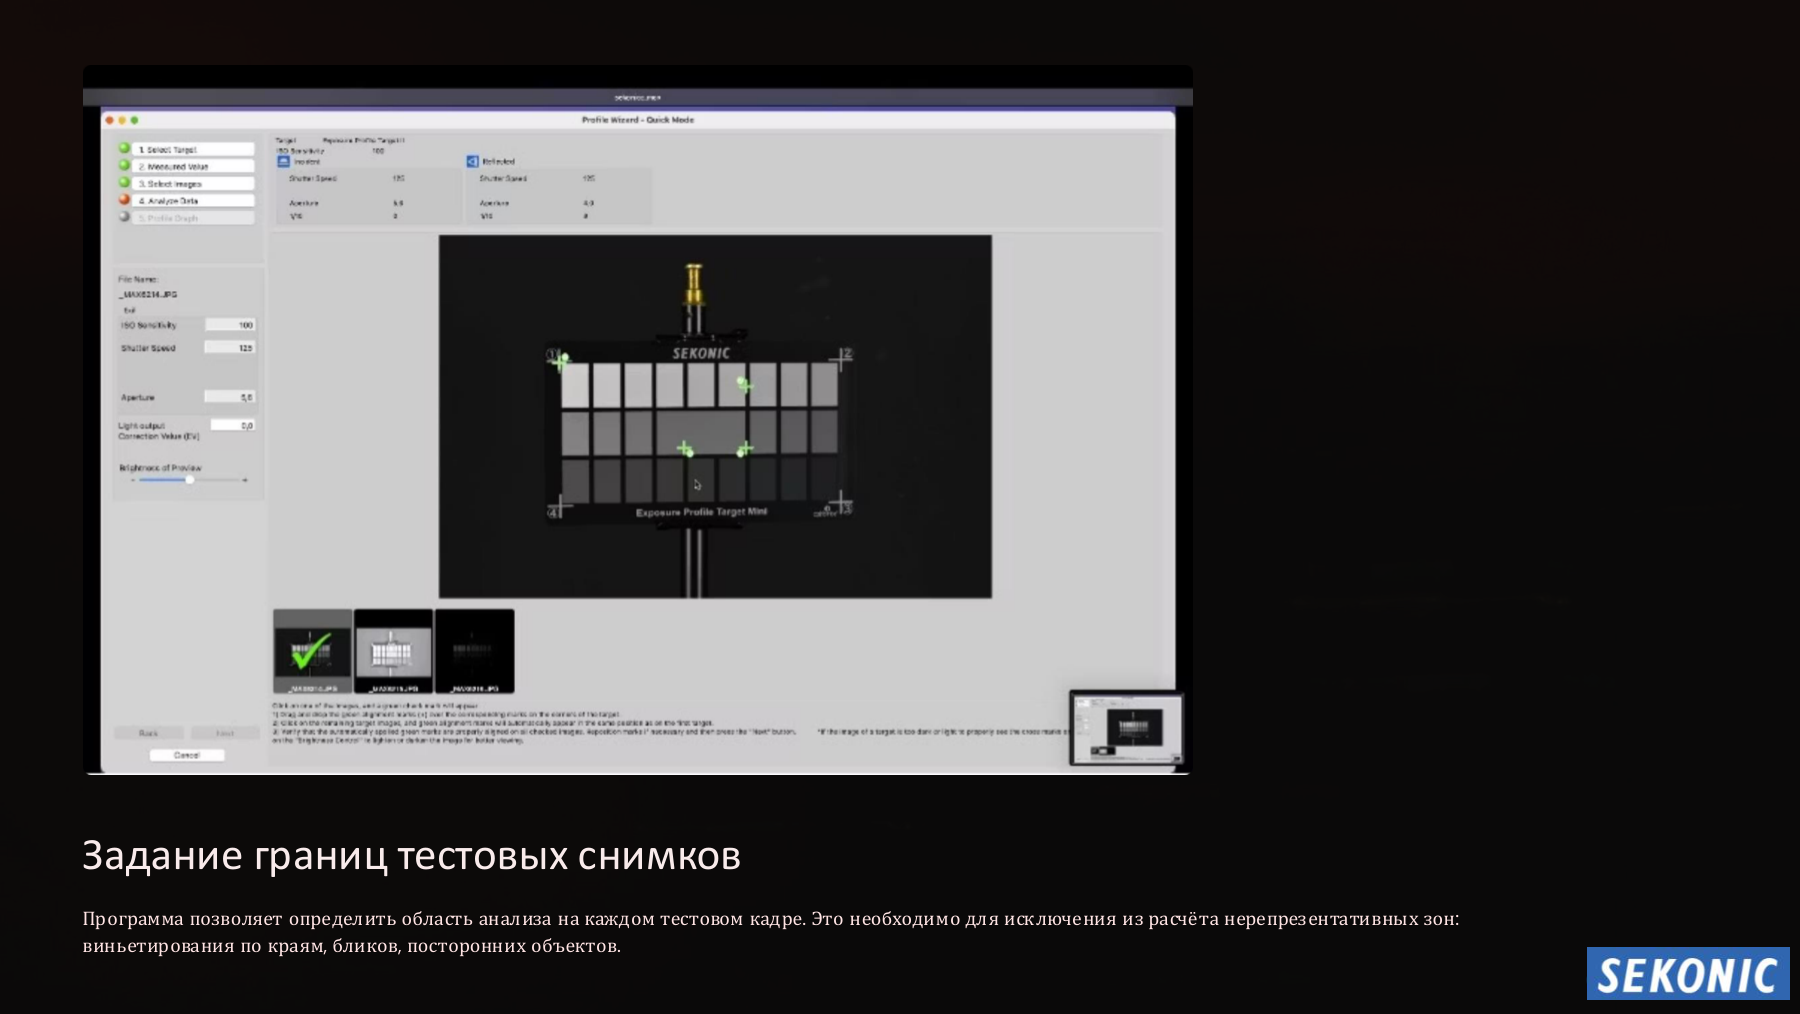Click the "Incident" label
Viewport: 1800px width, 1014px height.
(307, 161)
